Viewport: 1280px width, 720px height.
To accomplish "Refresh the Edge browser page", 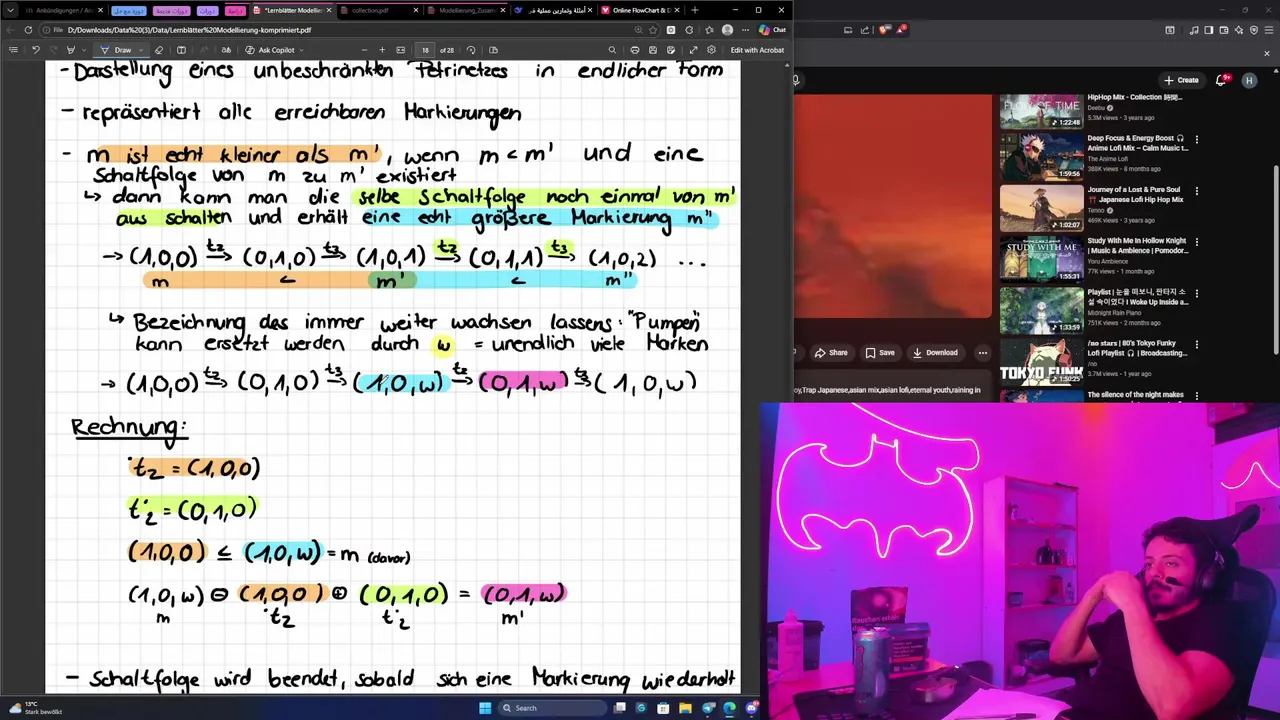I will point(28,30).
